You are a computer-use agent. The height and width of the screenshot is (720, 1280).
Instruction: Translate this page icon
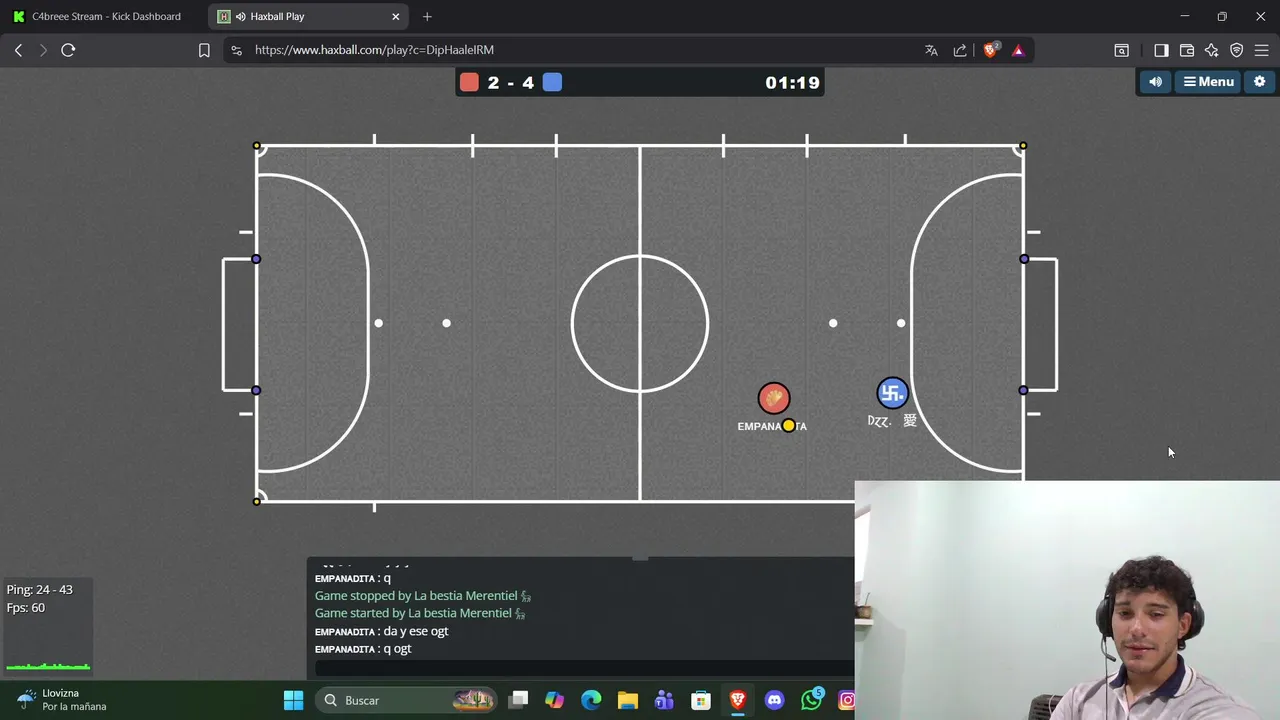pyautogui.click(x=931, y=50)
